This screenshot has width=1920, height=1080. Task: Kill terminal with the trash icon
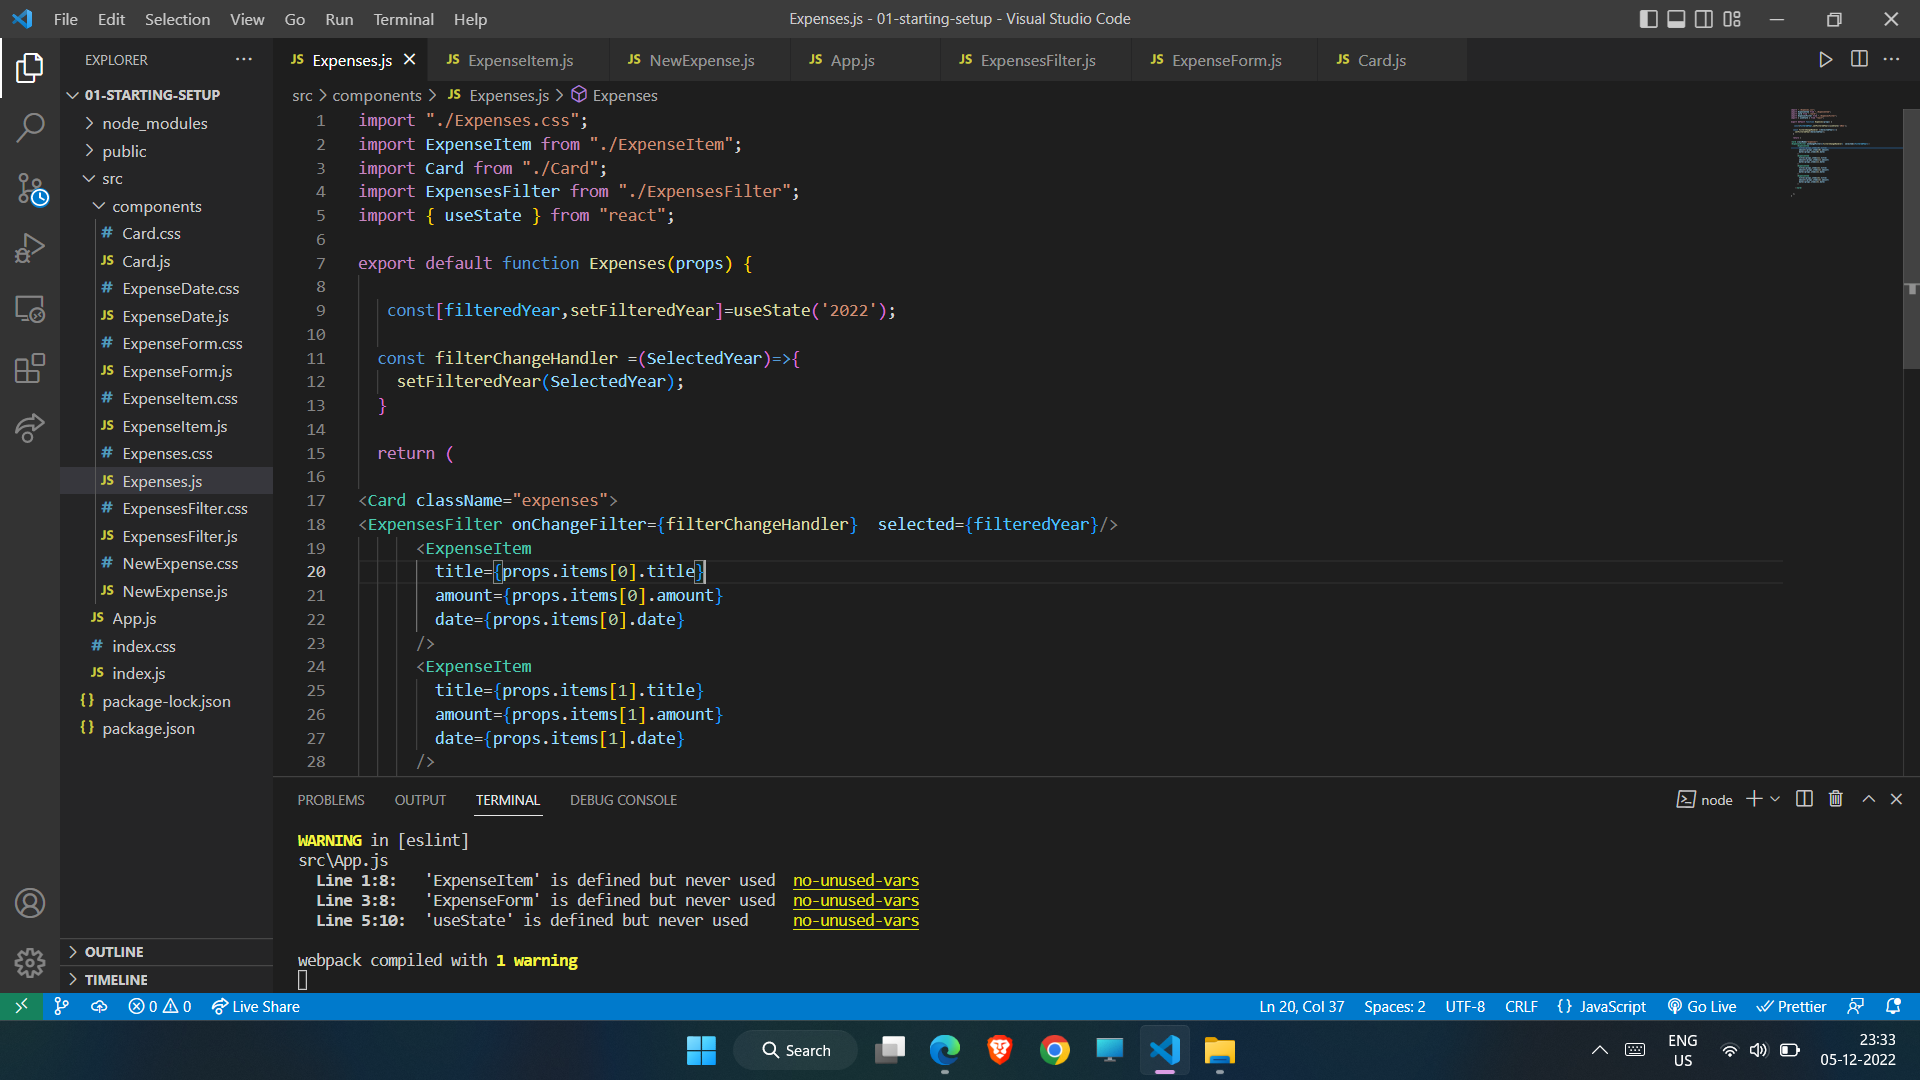pos(1836,799)
